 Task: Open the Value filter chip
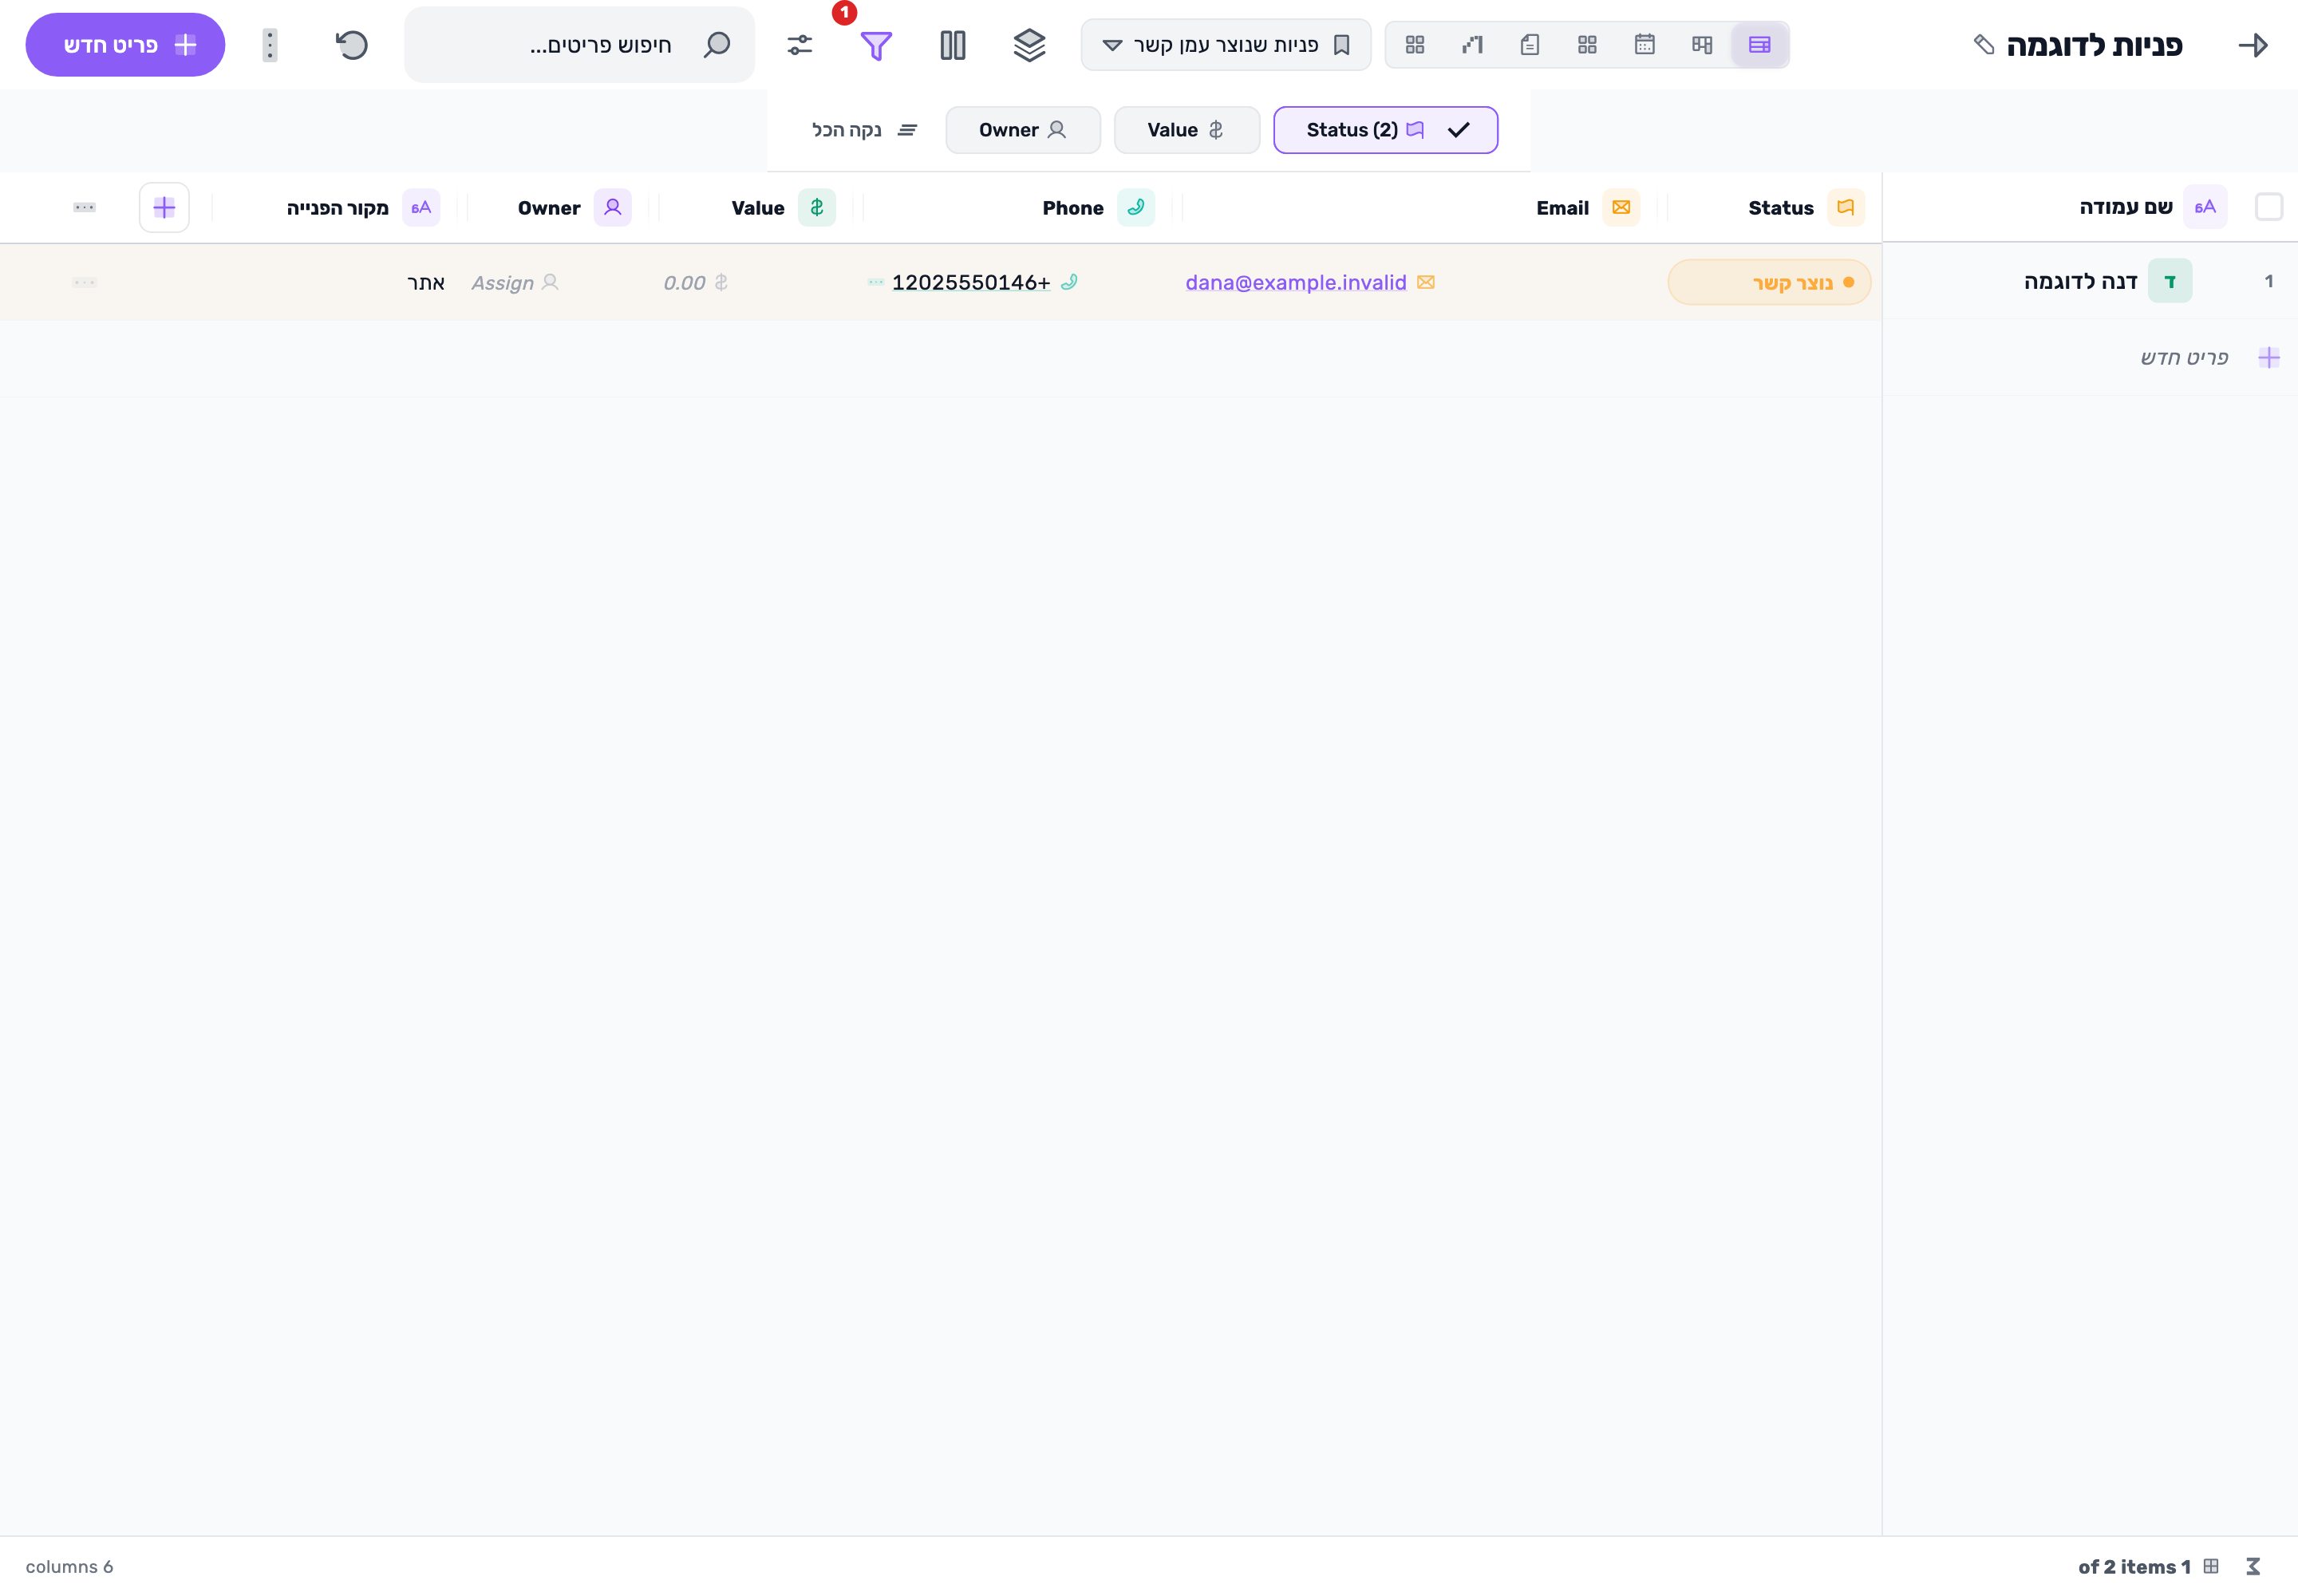pyautogui.click(x=1186, y=130)
